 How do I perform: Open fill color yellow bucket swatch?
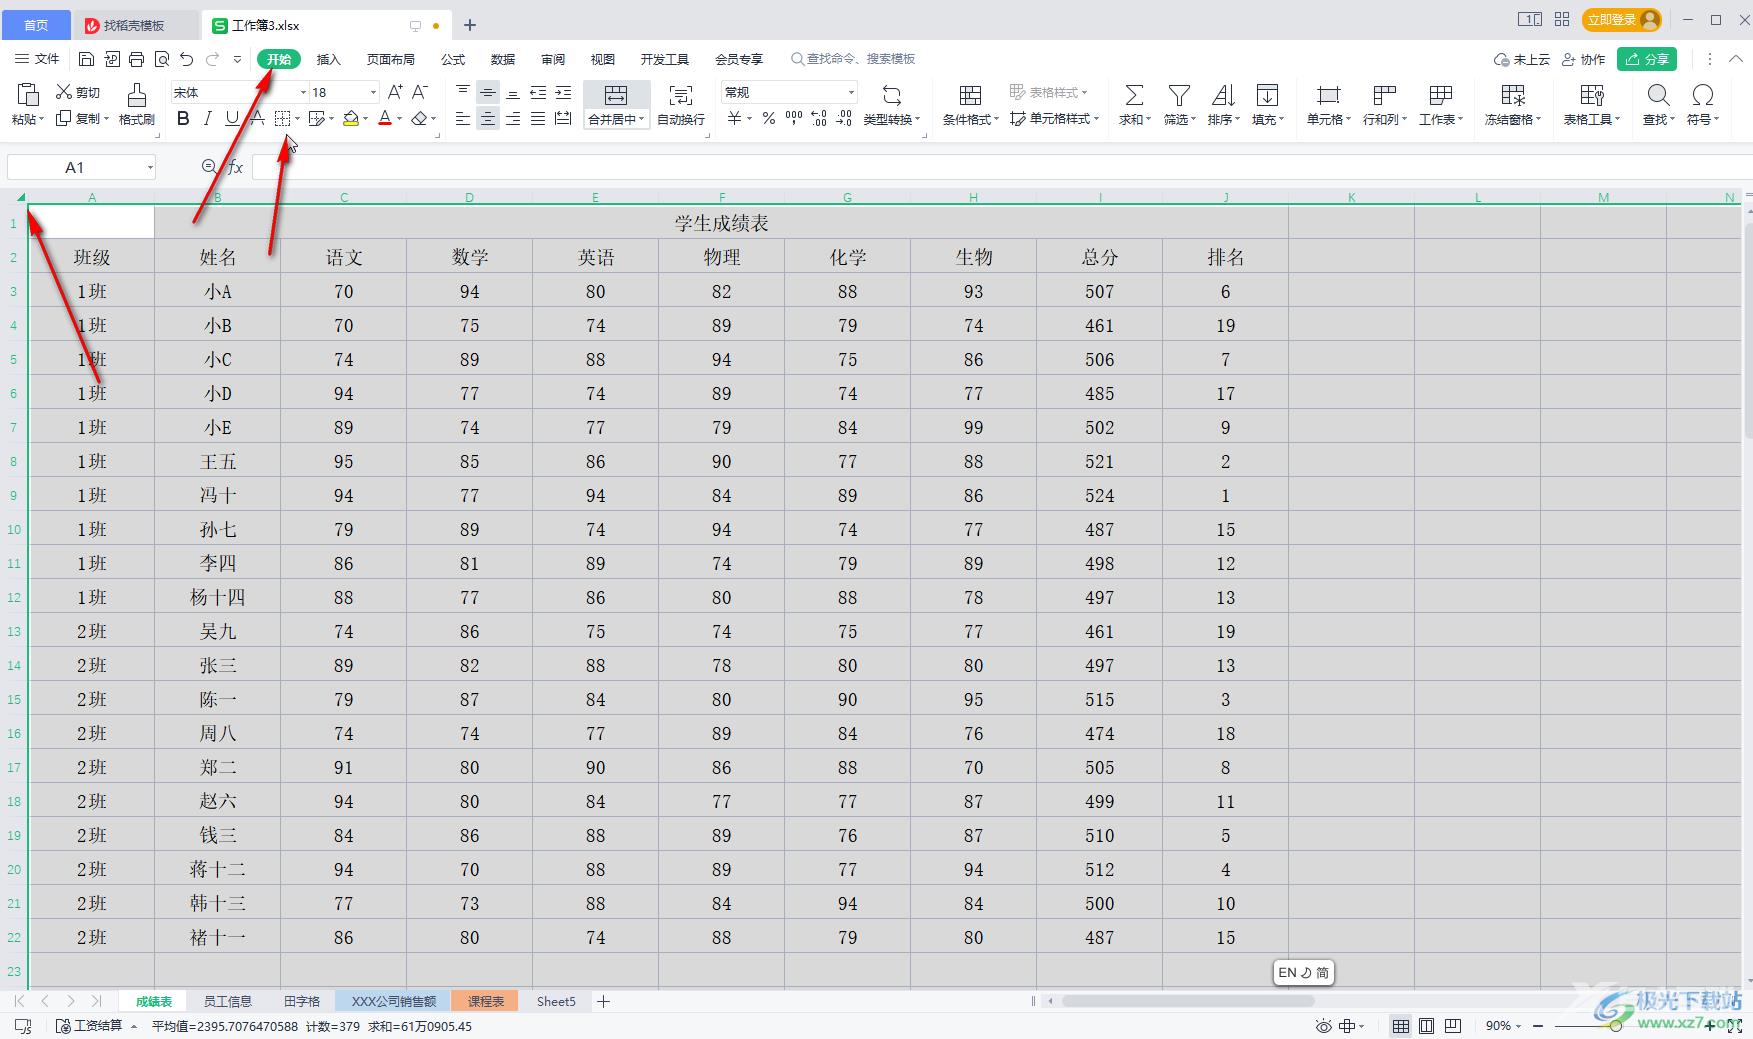pos(351,119)
